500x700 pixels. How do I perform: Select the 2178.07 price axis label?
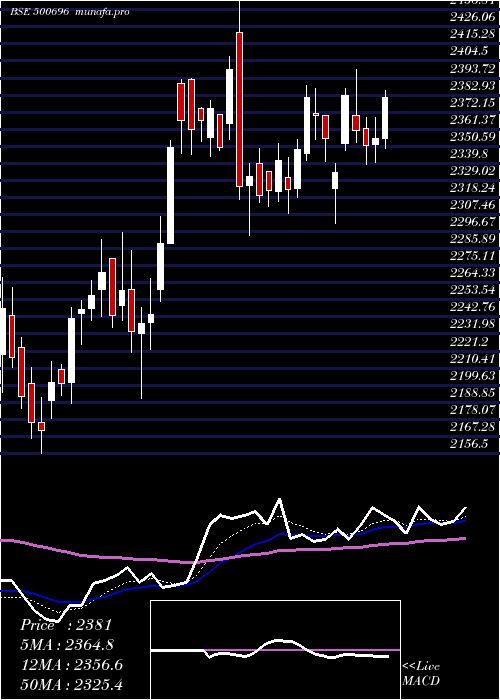[x=472, y=410]
